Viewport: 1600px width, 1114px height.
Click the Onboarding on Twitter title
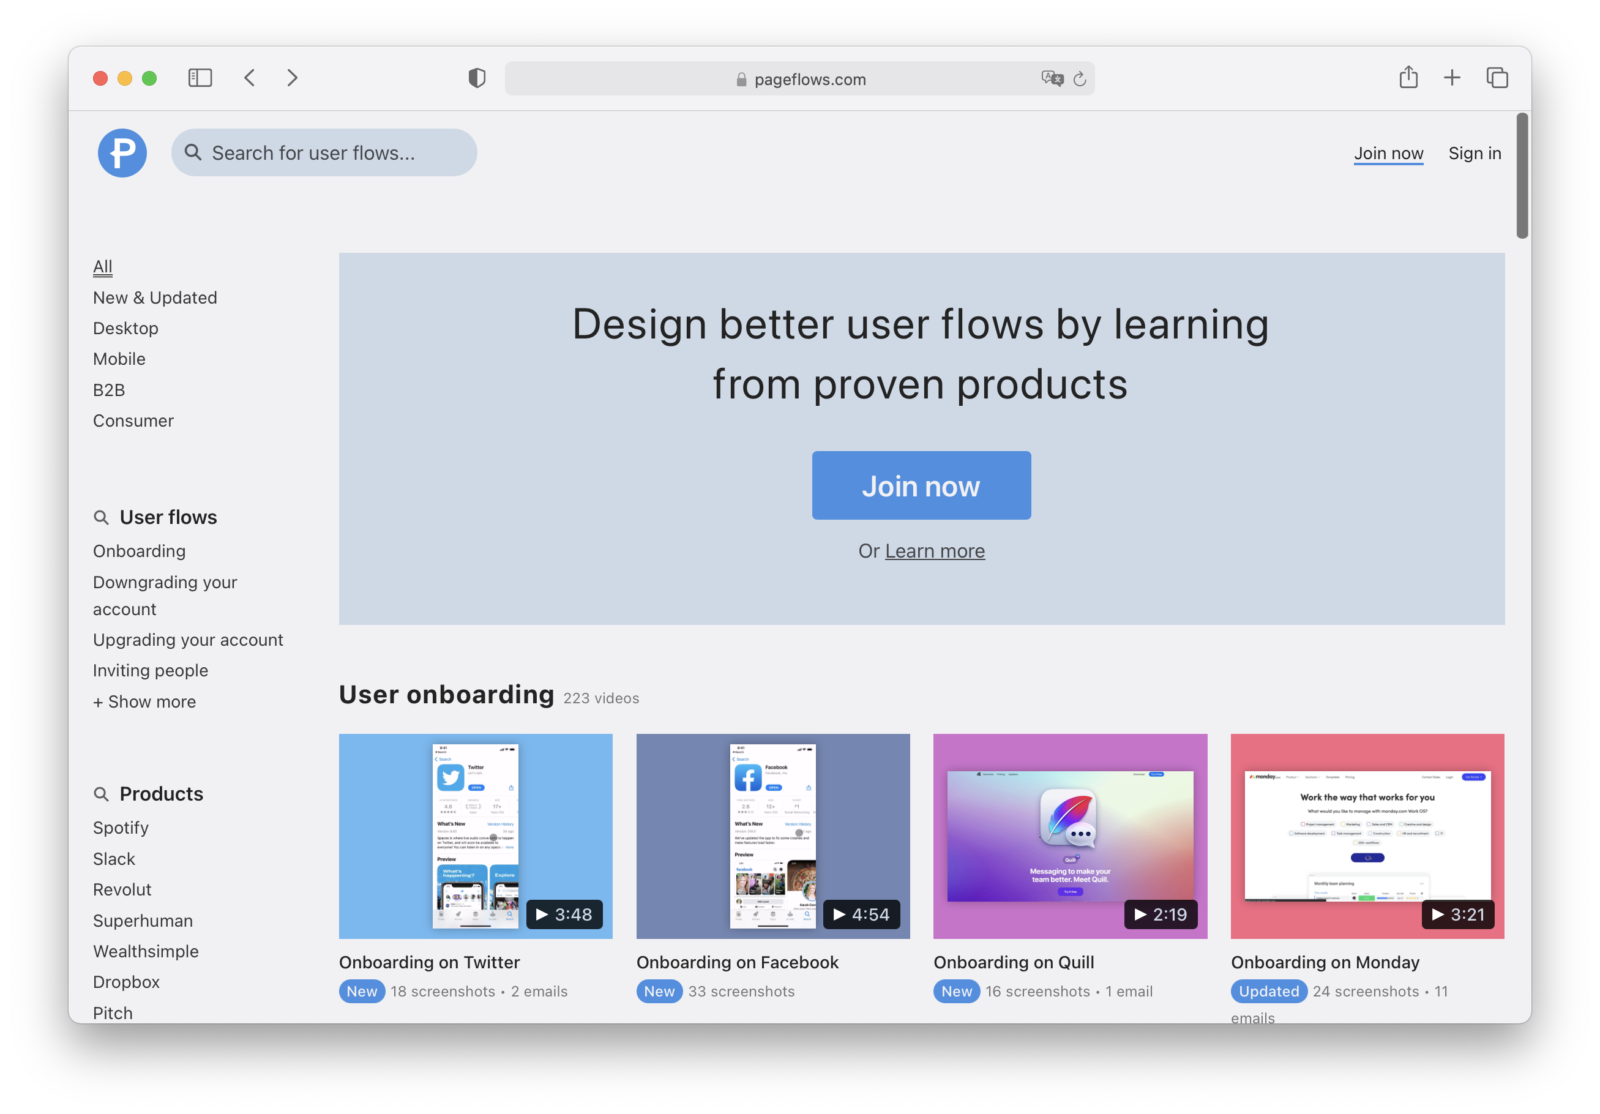click(x=429, y=962)
